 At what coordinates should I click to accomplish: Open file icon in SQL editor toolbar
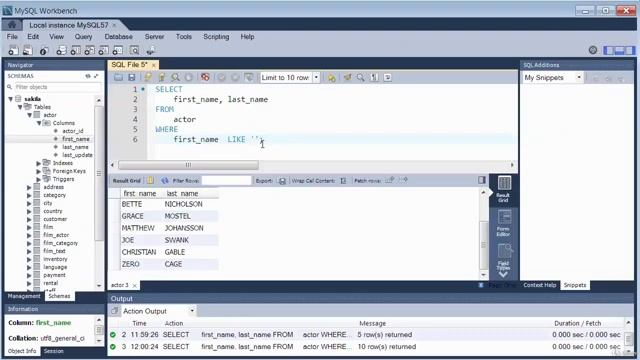pos(118,78)
